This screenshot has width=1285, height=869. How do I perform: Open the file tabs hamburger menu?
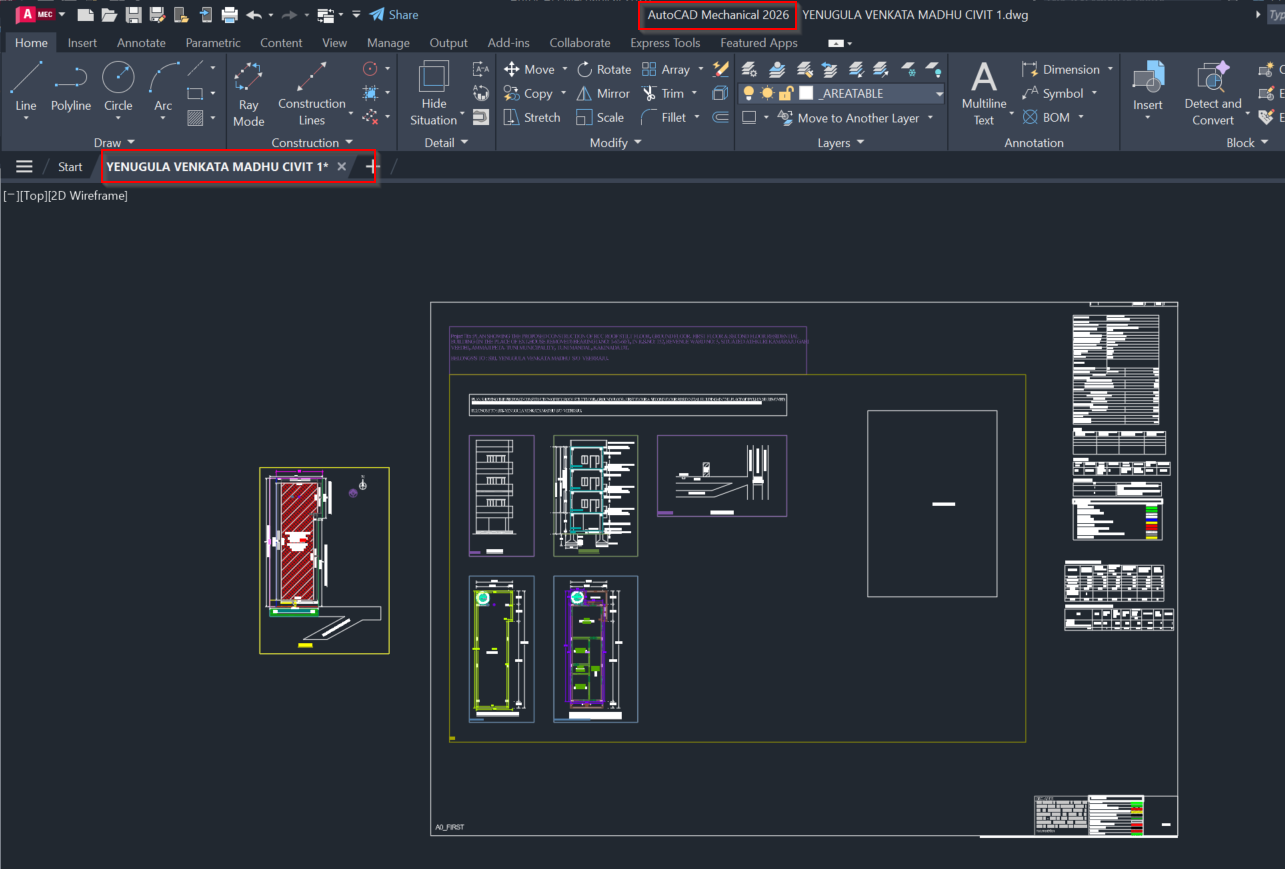(24, 167)
